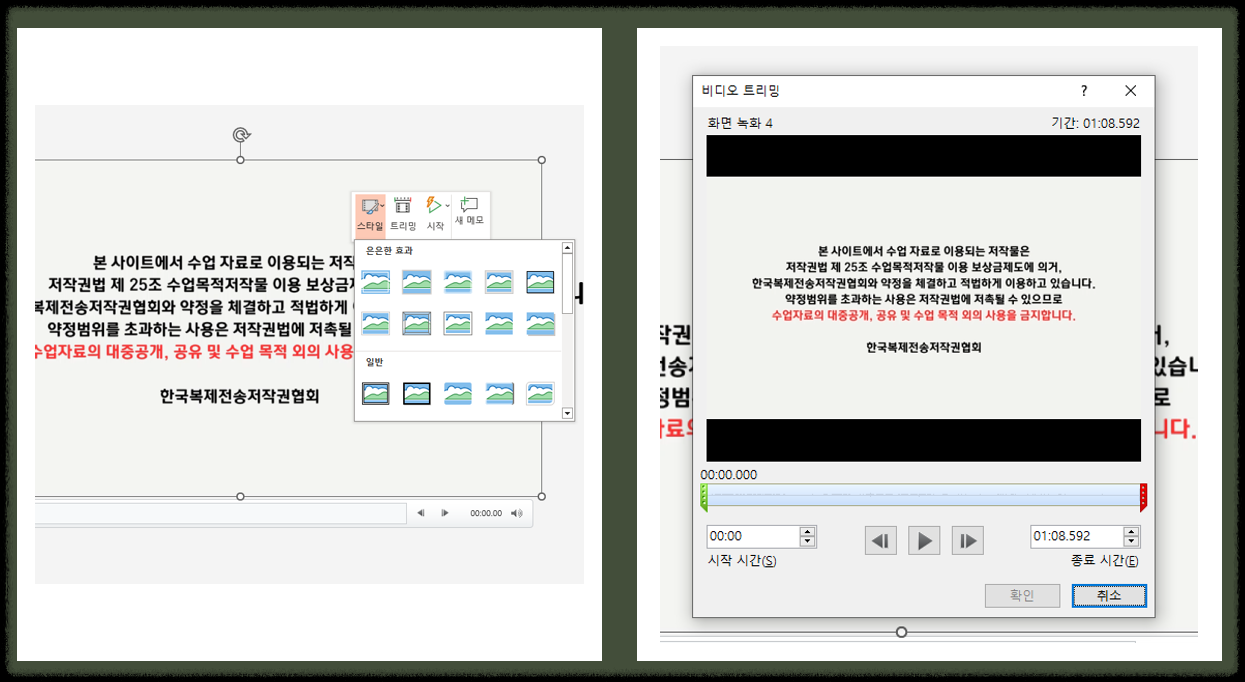Step forward one frame in trim dialog
1245x682 pixels.
(x=966, y=540)
